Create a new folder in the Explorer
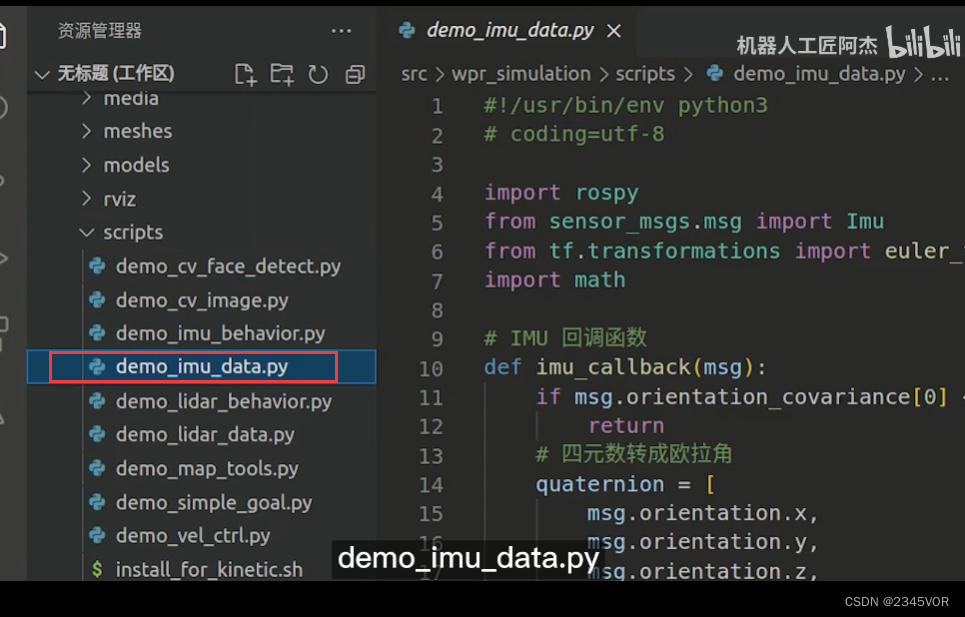 (281, 73)
